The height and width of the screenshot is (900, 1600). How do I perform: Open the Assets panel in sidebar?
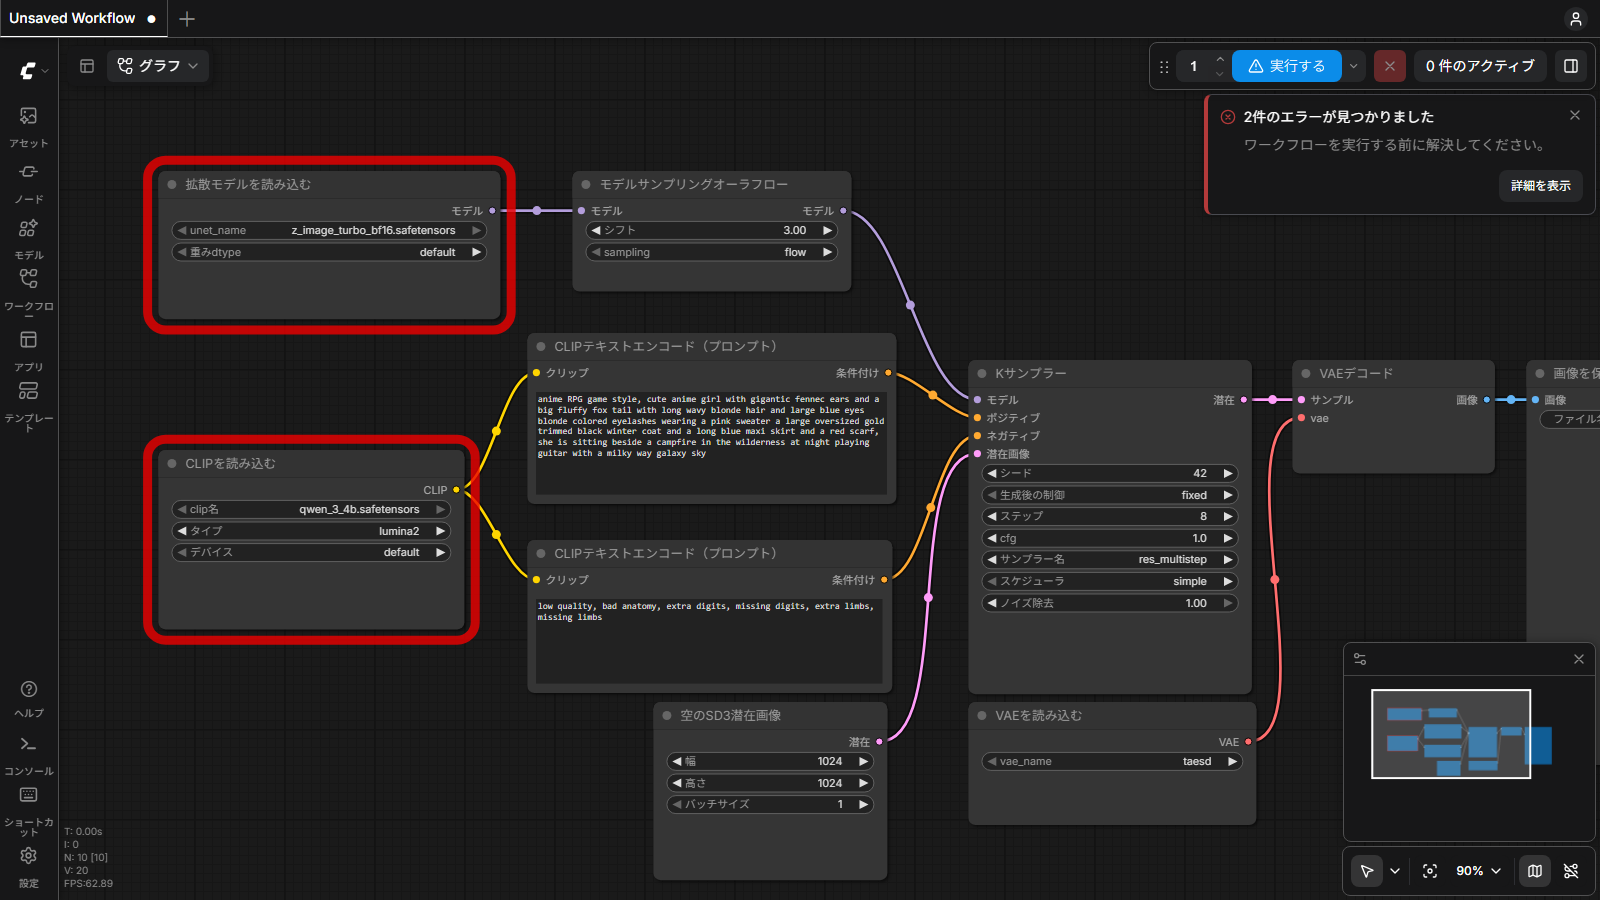(x=29, y=127)
